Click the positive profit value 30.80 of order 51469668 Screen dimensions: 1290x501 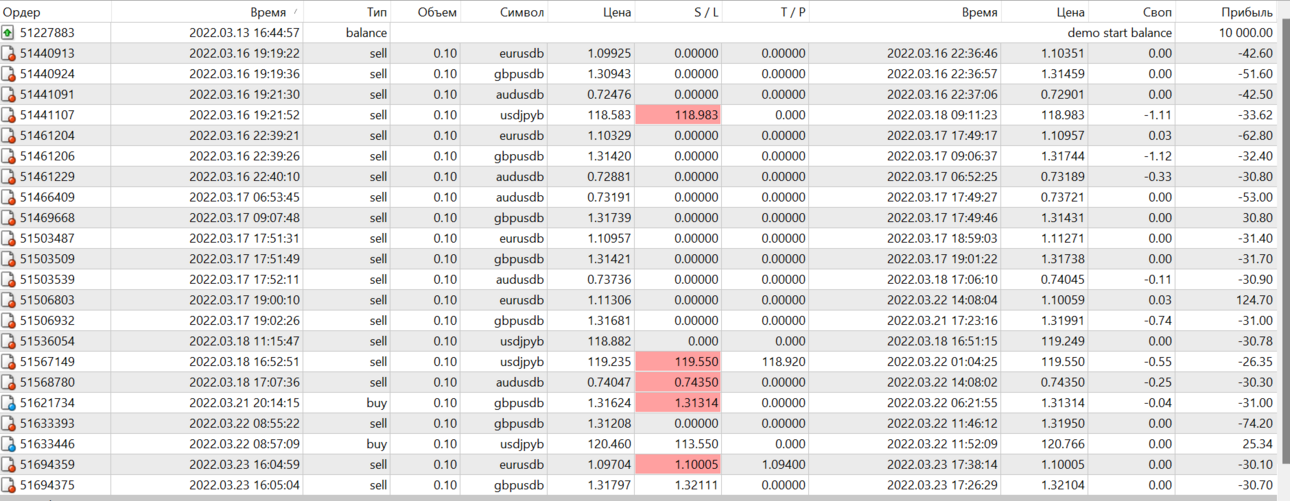click(1258, 218)
